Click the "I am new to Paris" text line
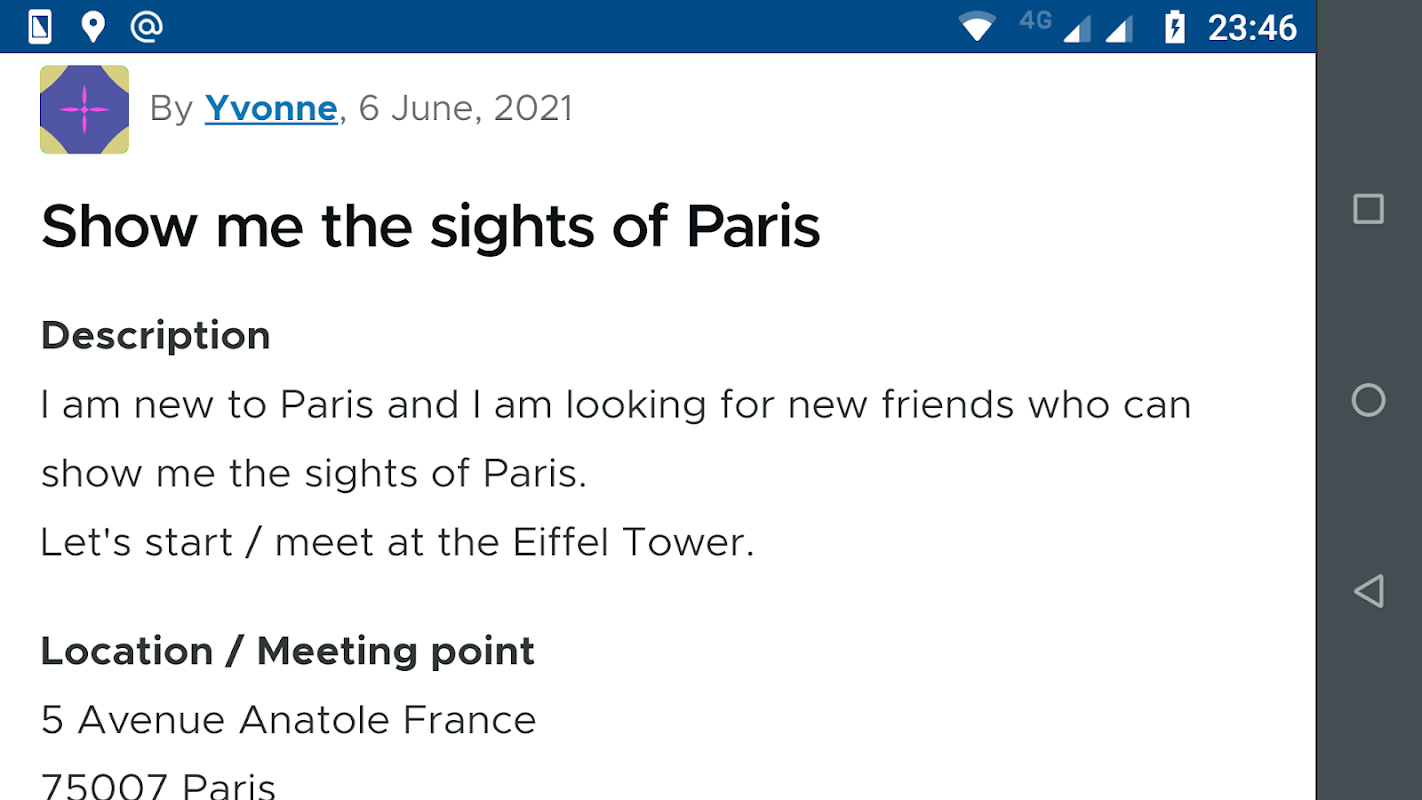1422x800 pixels. tap(615, 405)
